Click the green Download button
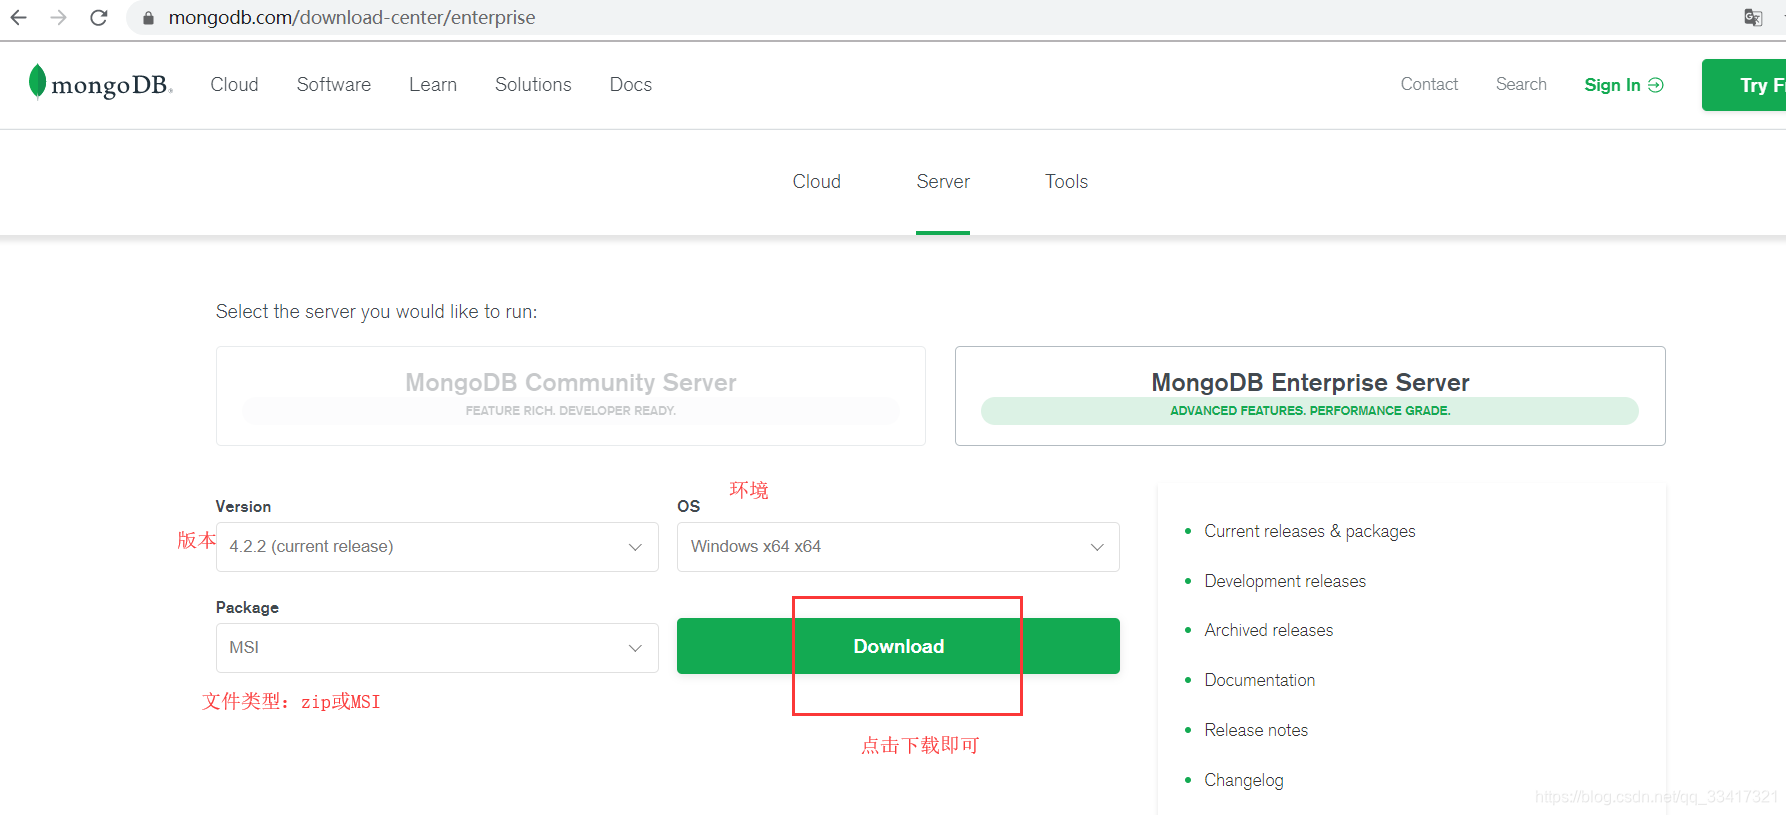1786x815 pixels. (898, 646)
